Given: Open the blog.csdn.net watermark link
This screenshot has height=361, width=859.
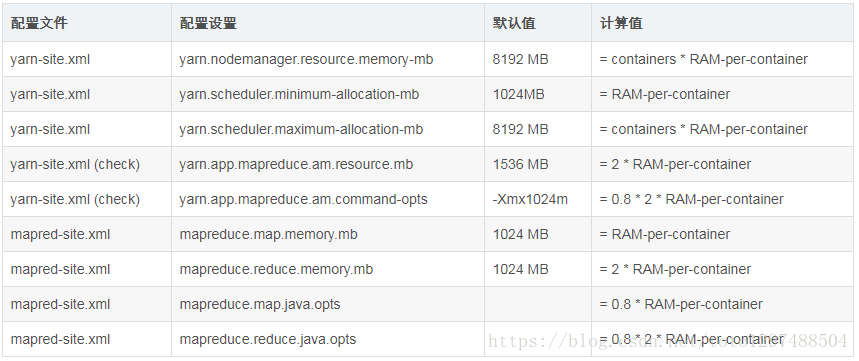Looking at the screenshot, I should (668, 341).
